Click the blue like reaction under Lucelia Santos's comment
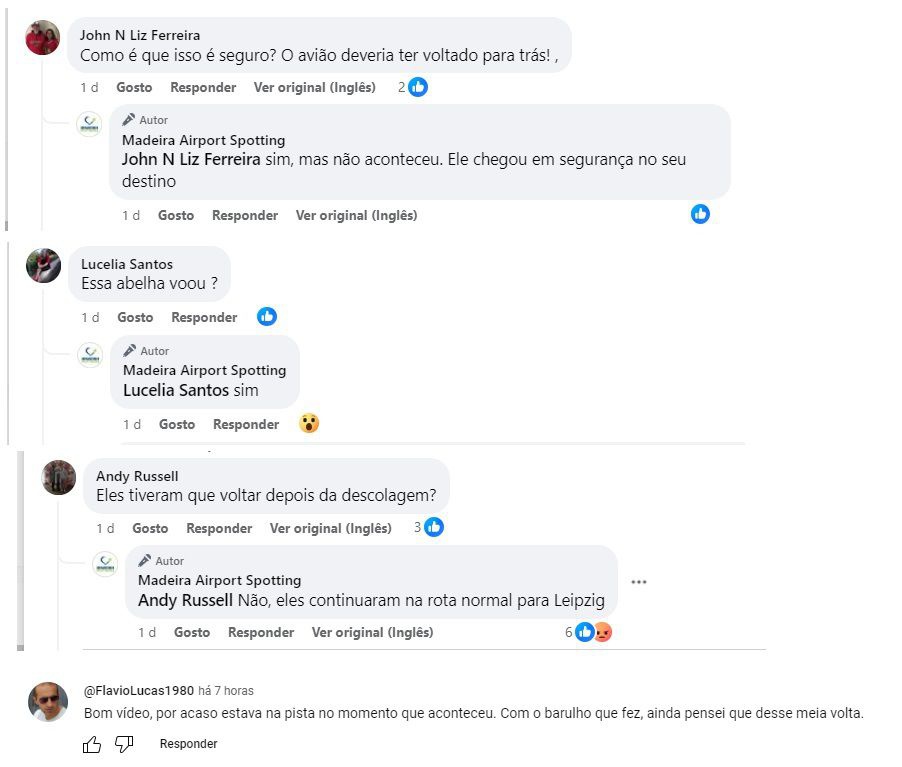 coord(267,316)
